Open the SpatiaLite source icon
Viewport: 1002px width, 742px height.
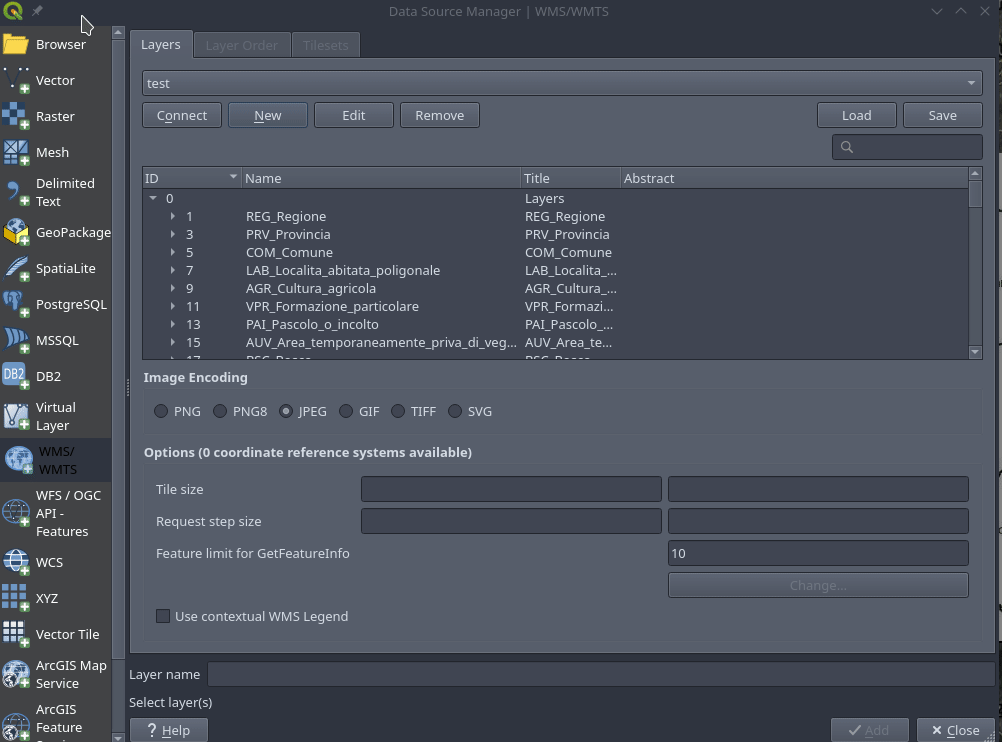(15, 268)
